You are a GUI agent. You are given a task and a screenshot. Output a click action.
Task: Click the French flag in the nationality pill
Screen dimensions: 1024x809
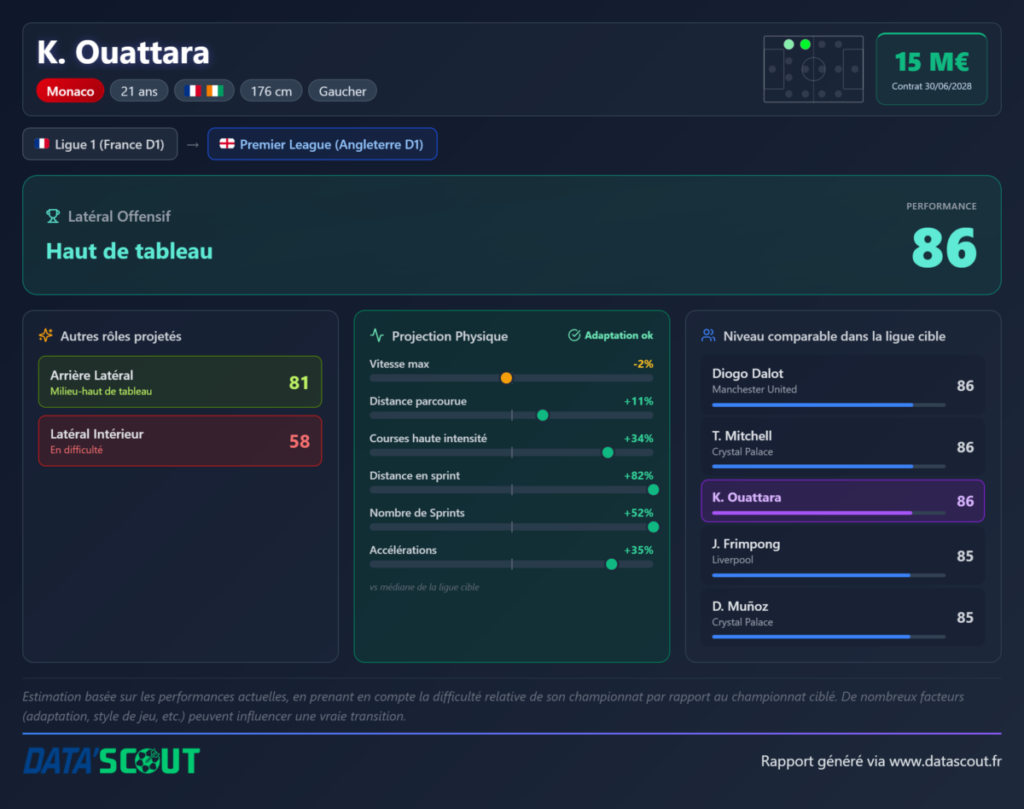coord(193,91)
